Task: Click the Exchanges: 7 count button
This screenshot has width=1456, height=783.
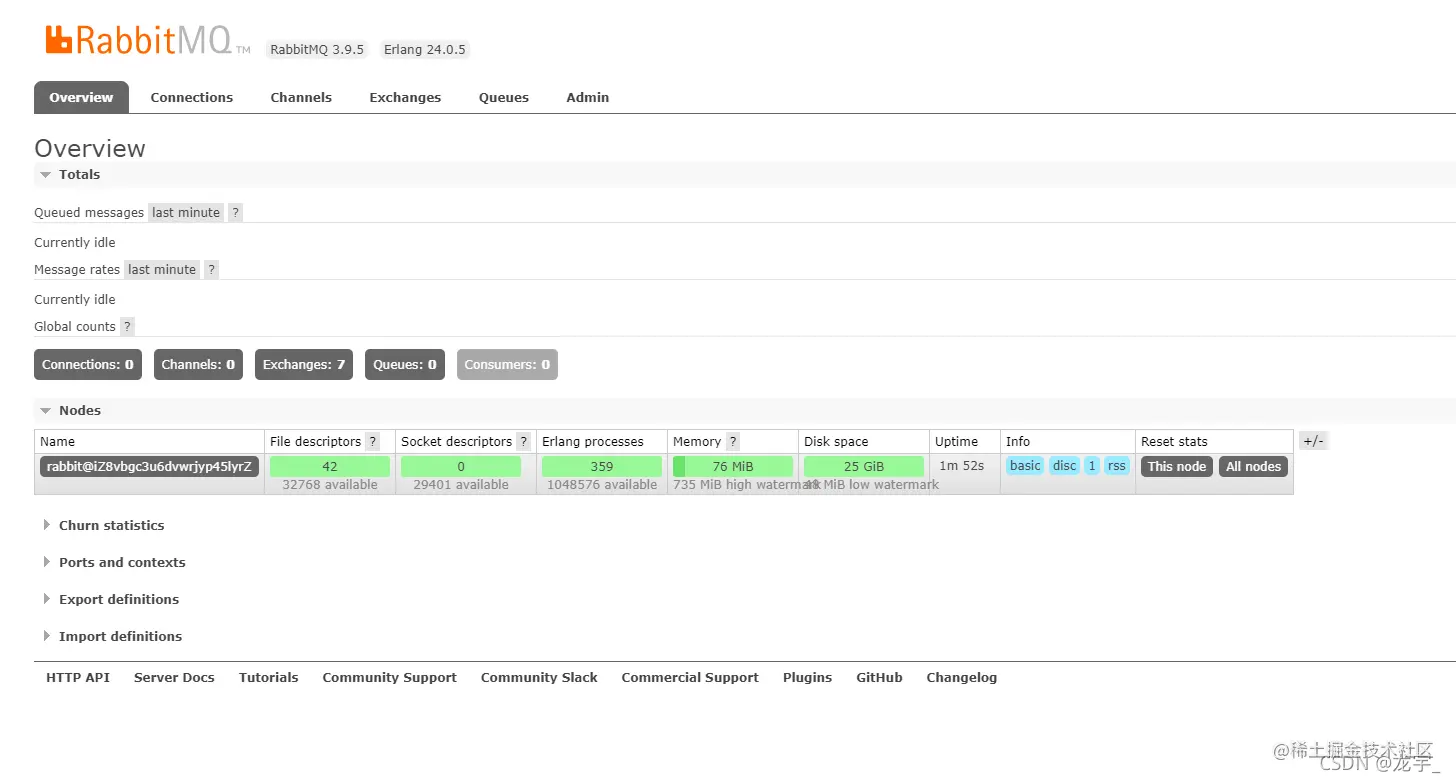Action: pyautogui.click(x=304, y=364)
